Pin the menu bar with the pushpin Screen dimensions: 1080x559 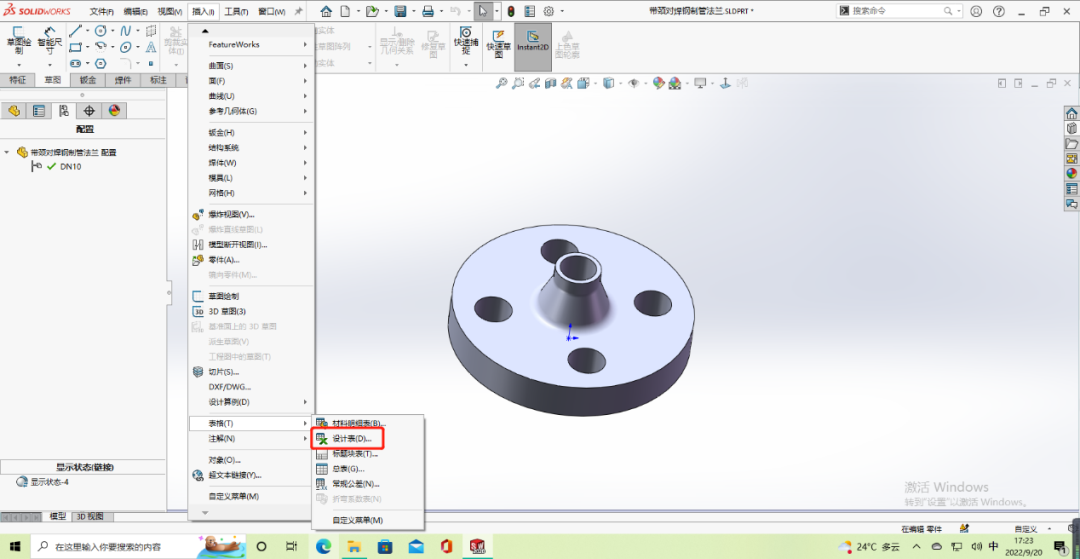coord(298,12)
